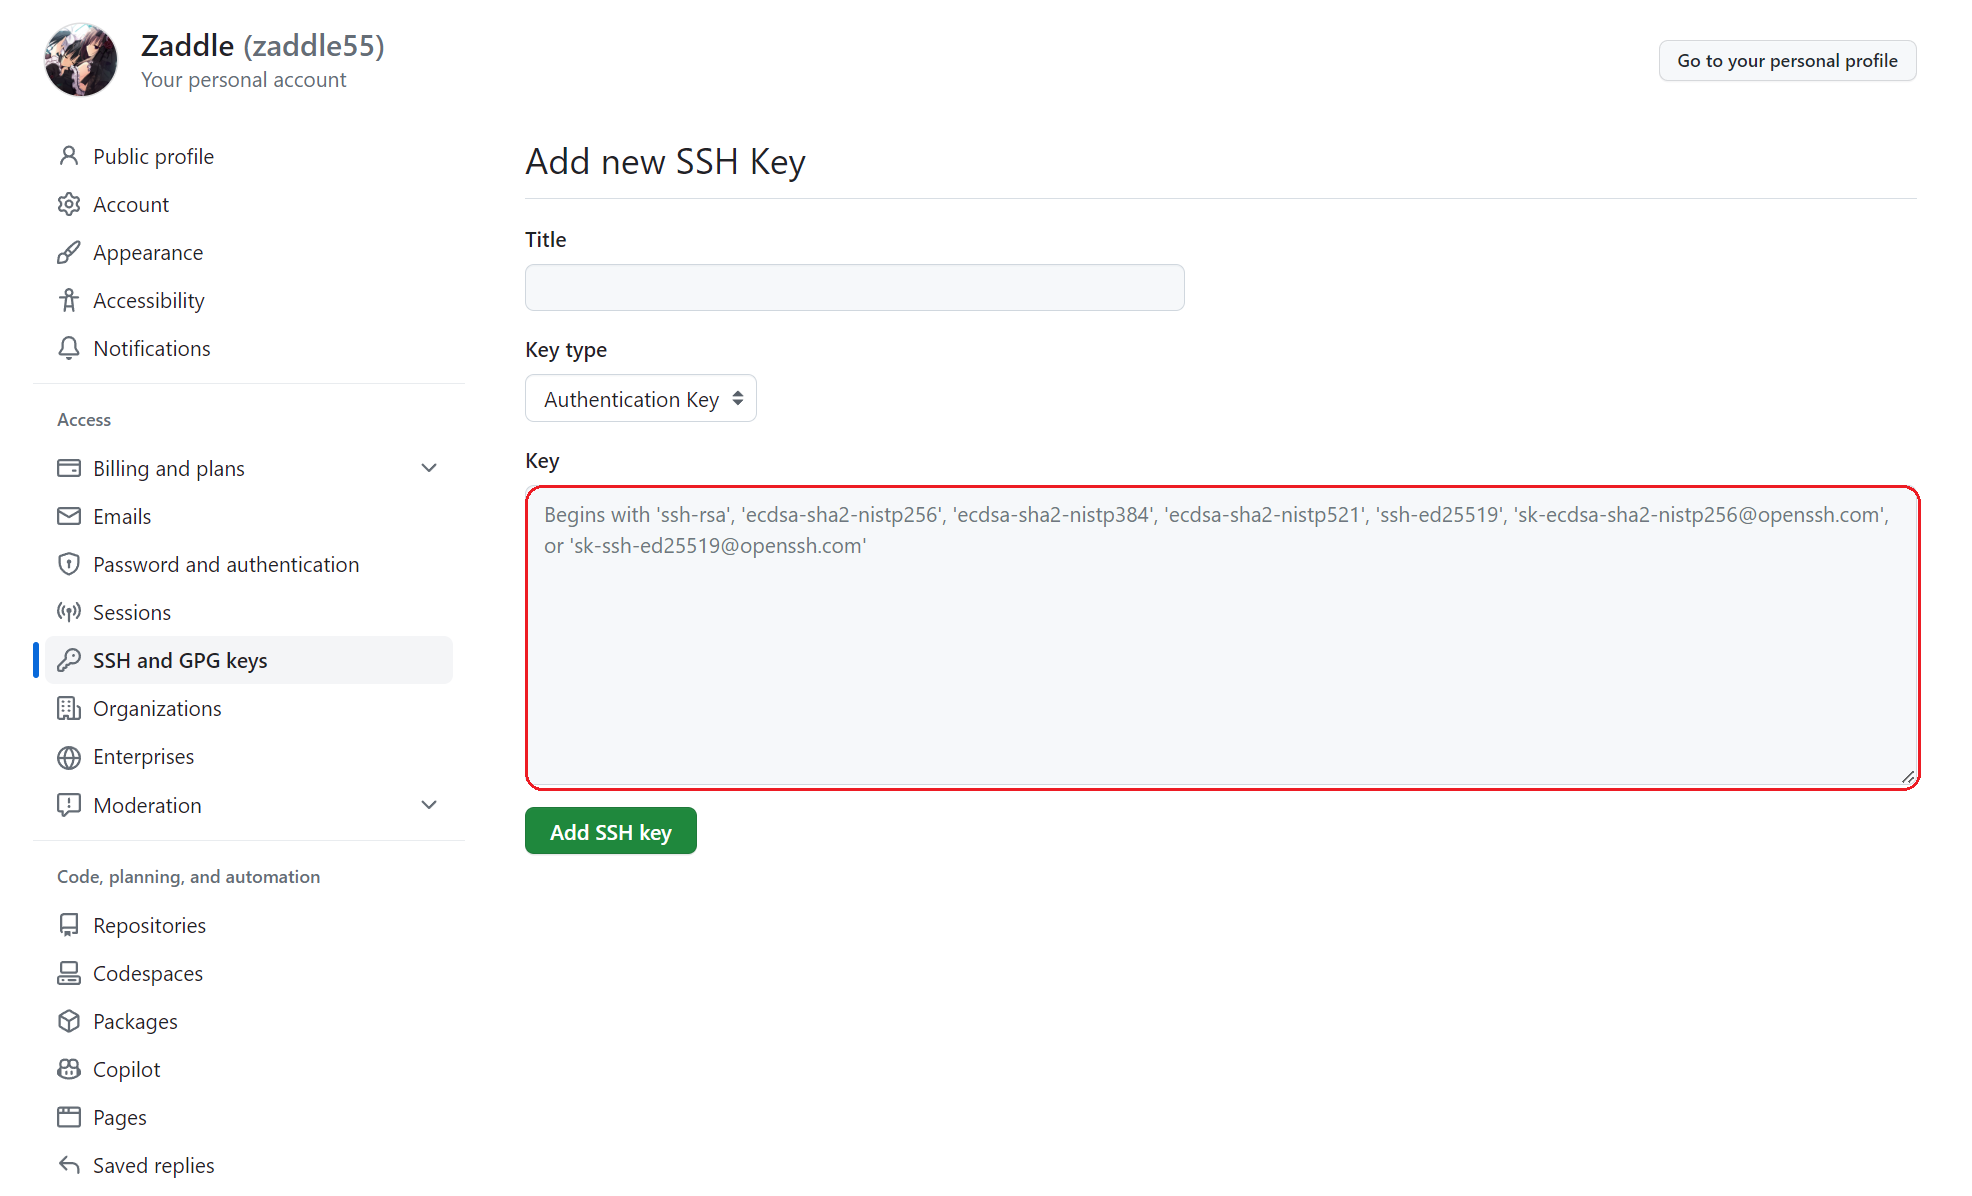
Task: Click the Add SSH key button
Action: 609,831
